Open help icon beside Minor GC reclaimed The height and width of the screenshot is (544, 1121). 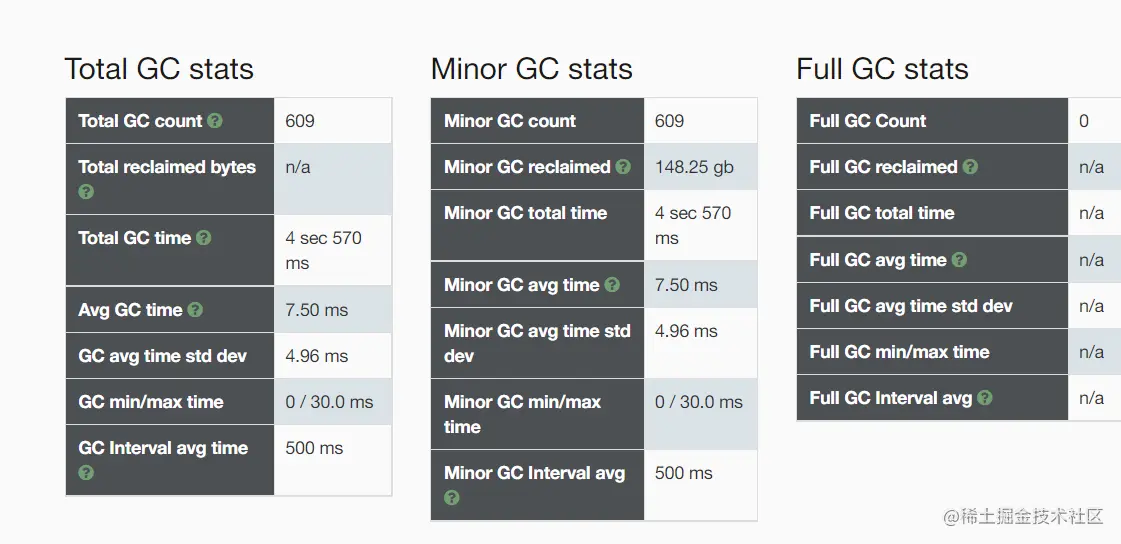click(623, 167)
